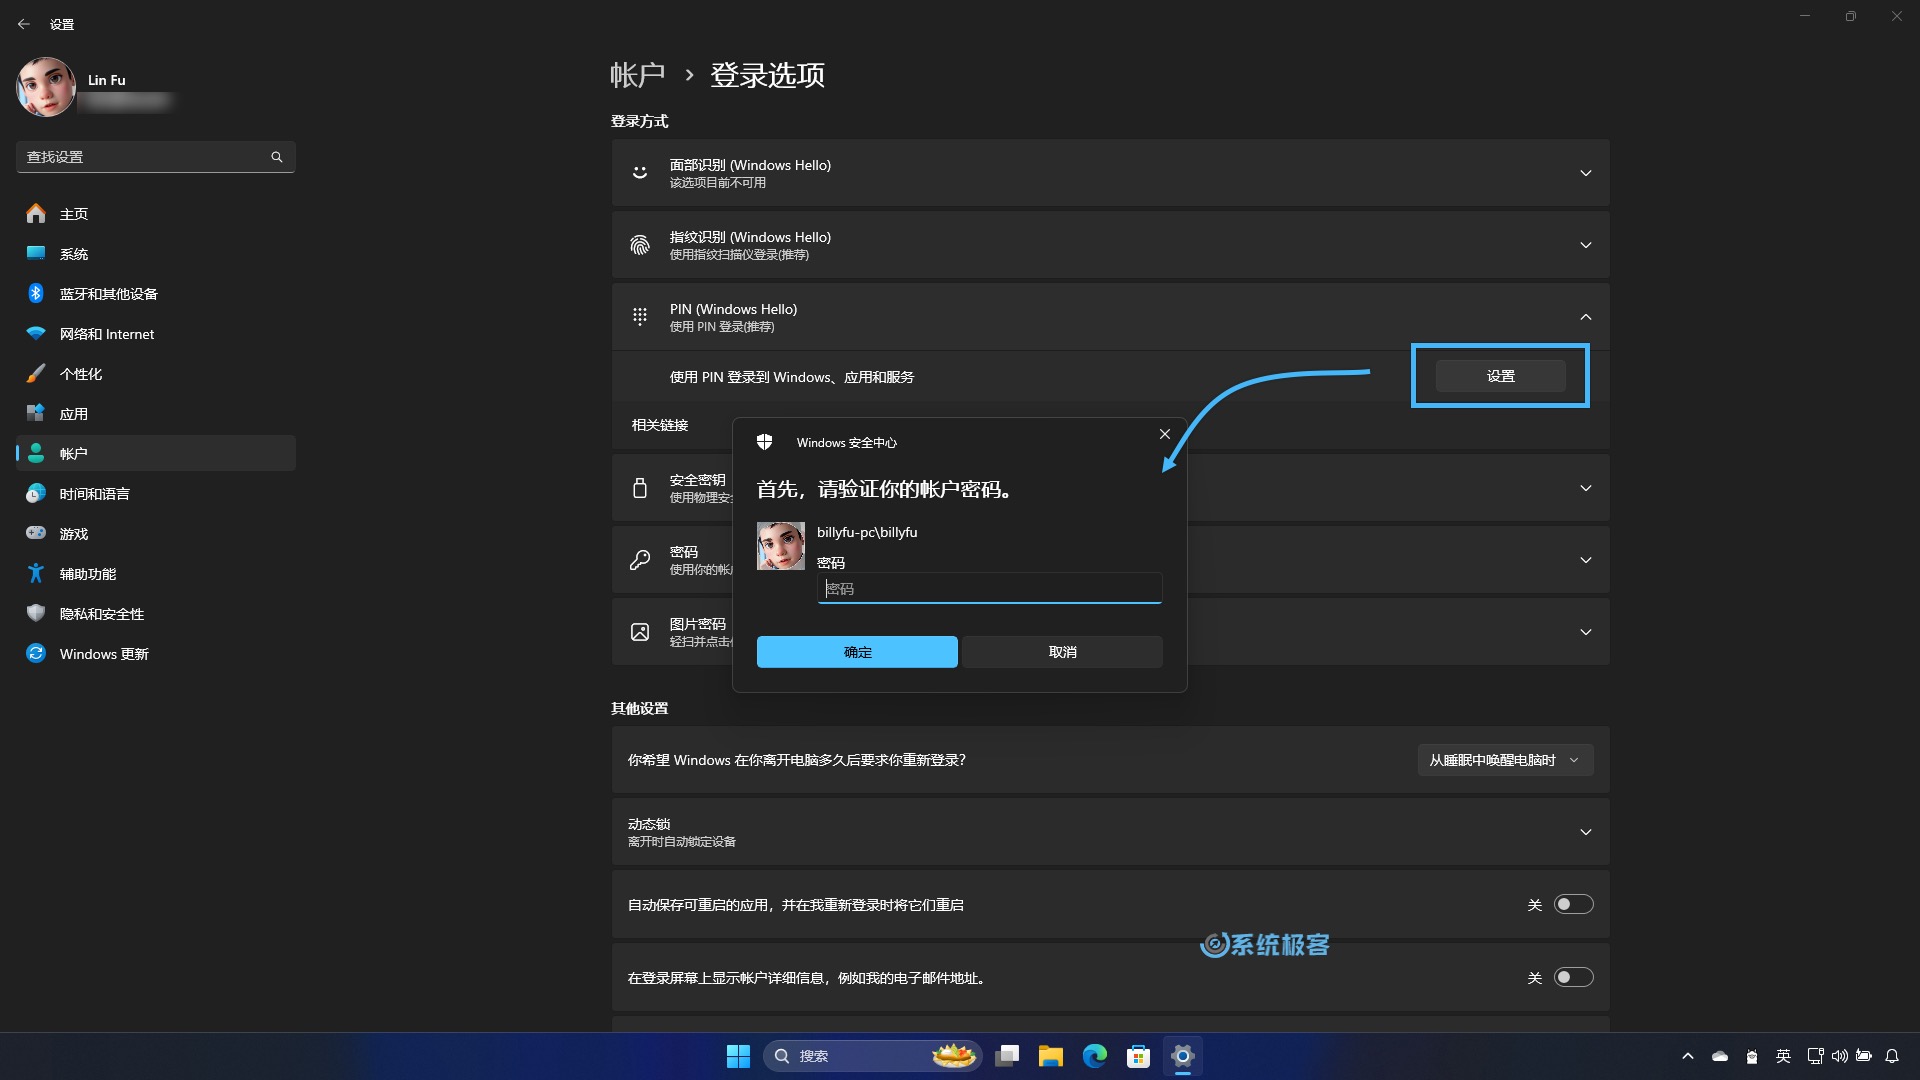Open 个性化 settings category
The width and height of the screenshot is (1920, 1080).
[155, 374]
